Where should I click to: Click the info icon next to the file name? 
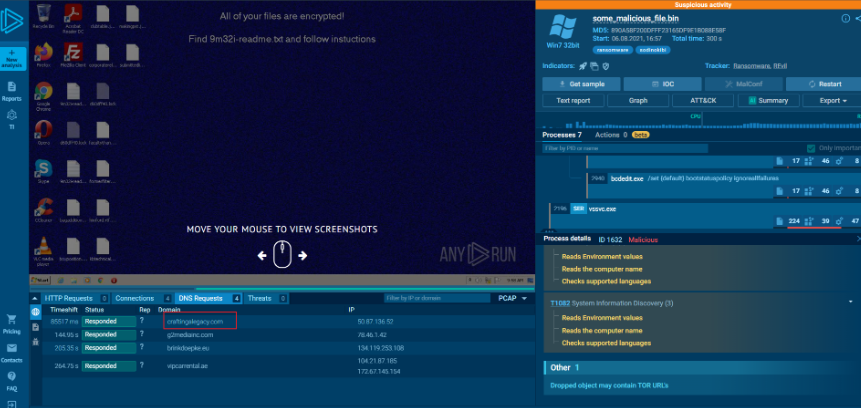click(845, 18)
